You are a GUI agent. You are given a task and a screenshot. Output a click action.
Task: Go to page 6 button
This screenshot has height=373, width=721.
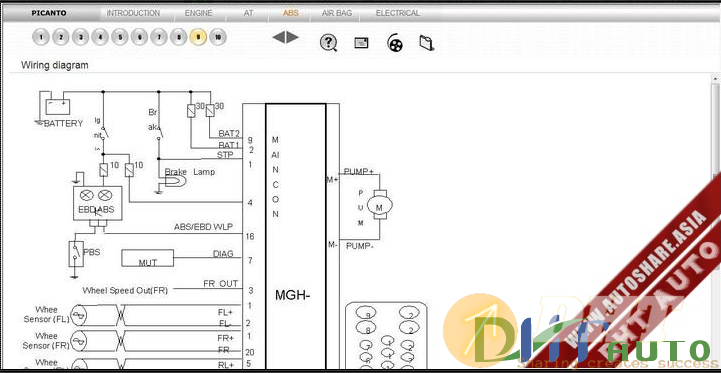coord(139,37)
